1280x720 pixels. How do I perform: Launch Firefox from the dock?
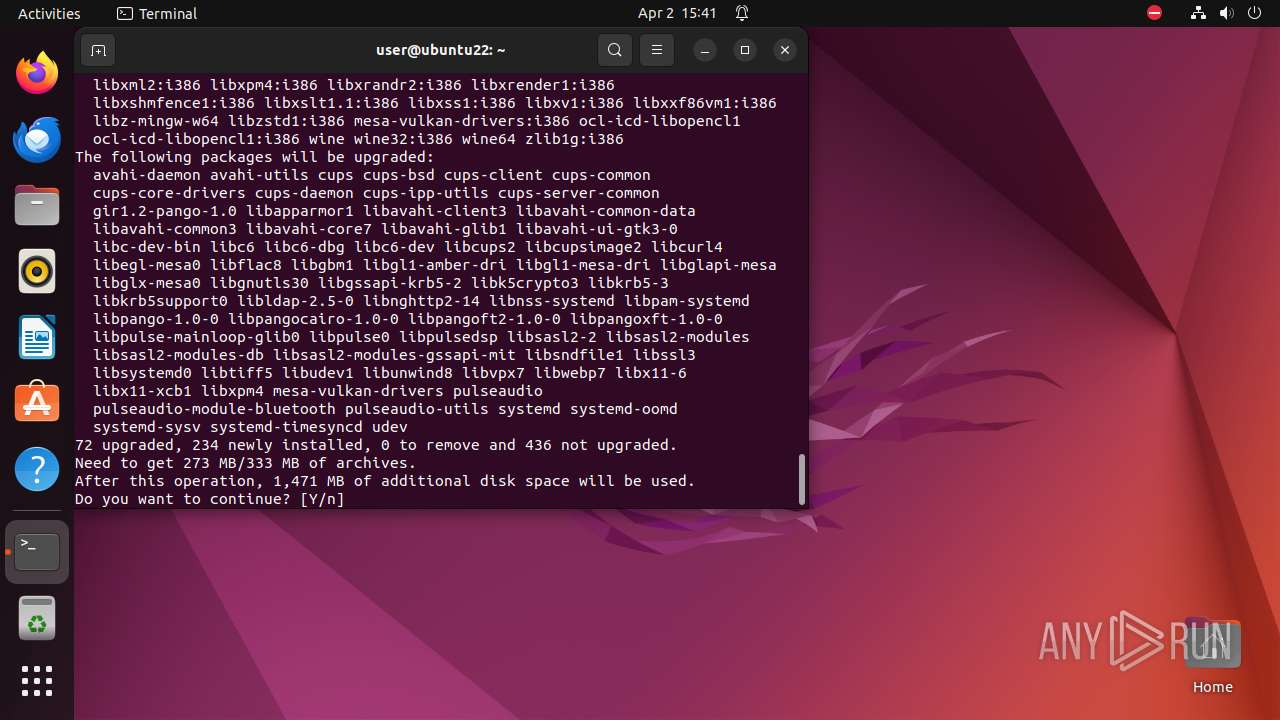[x=37, y=73]
